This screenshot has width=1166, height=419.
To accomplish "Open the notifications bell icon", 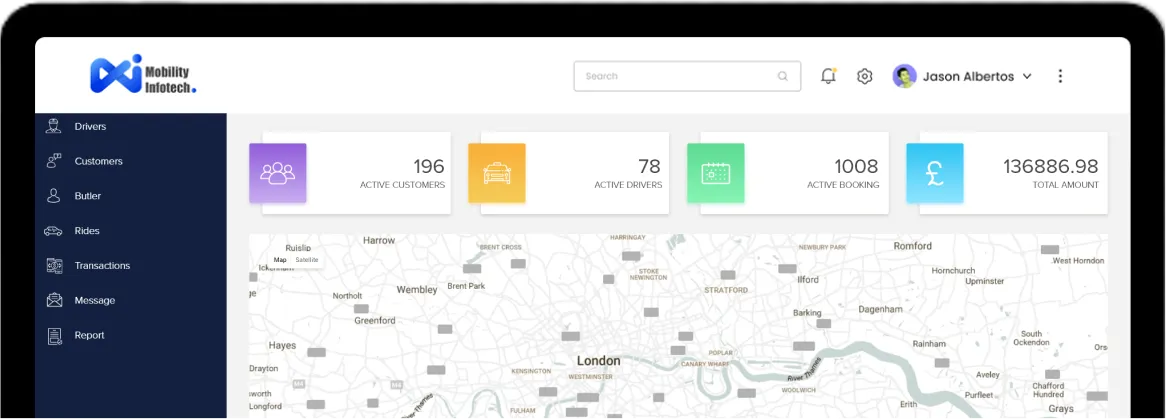I will click(828, 76).
